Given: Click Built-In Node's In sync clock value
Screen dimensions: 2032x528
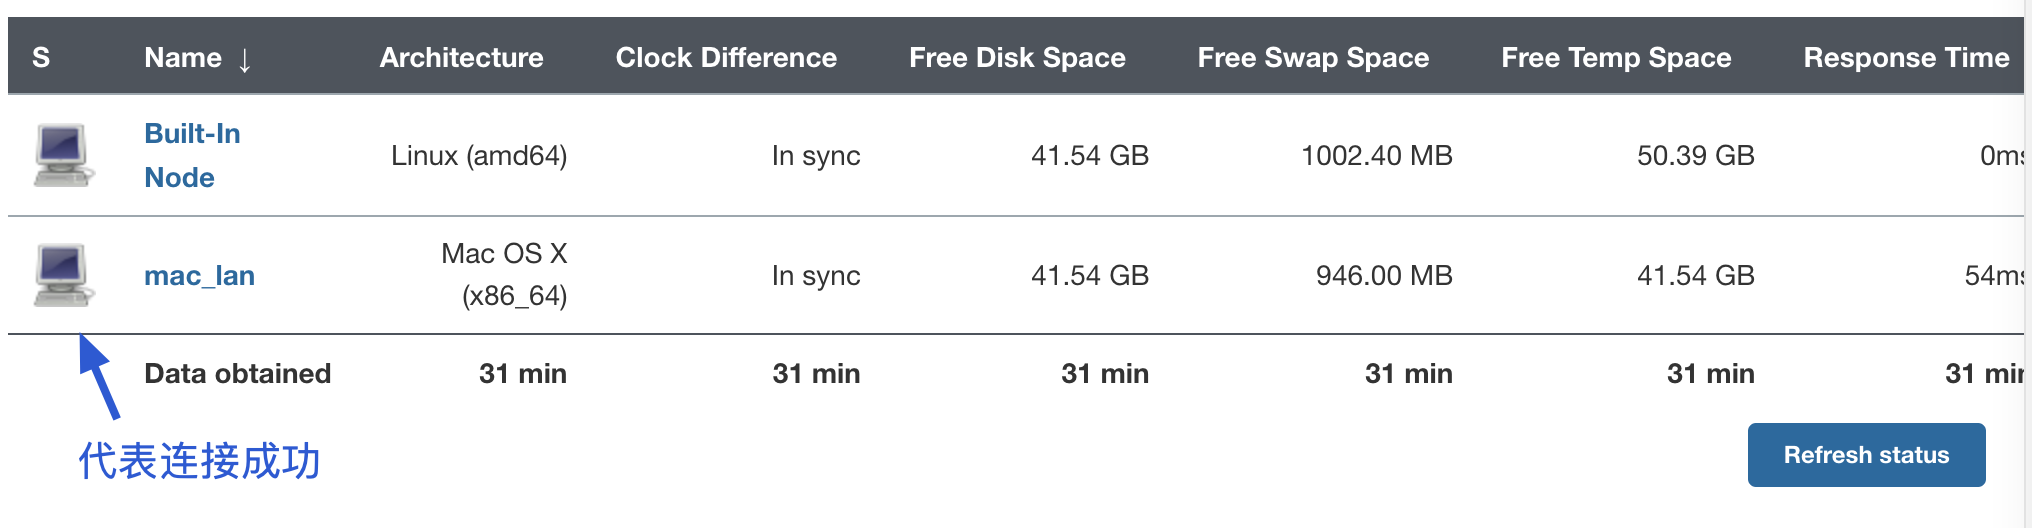Looking at the screenshot, I should coord(816,155).
